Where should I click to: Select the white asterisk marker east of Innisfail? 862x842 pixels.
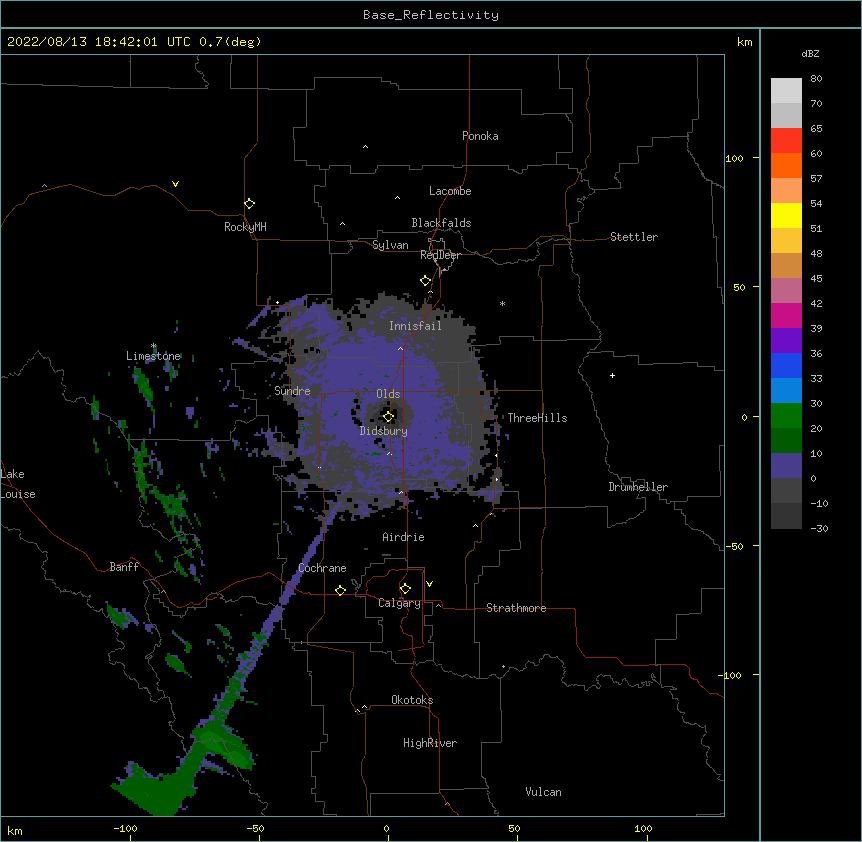(x=502, y=303)
